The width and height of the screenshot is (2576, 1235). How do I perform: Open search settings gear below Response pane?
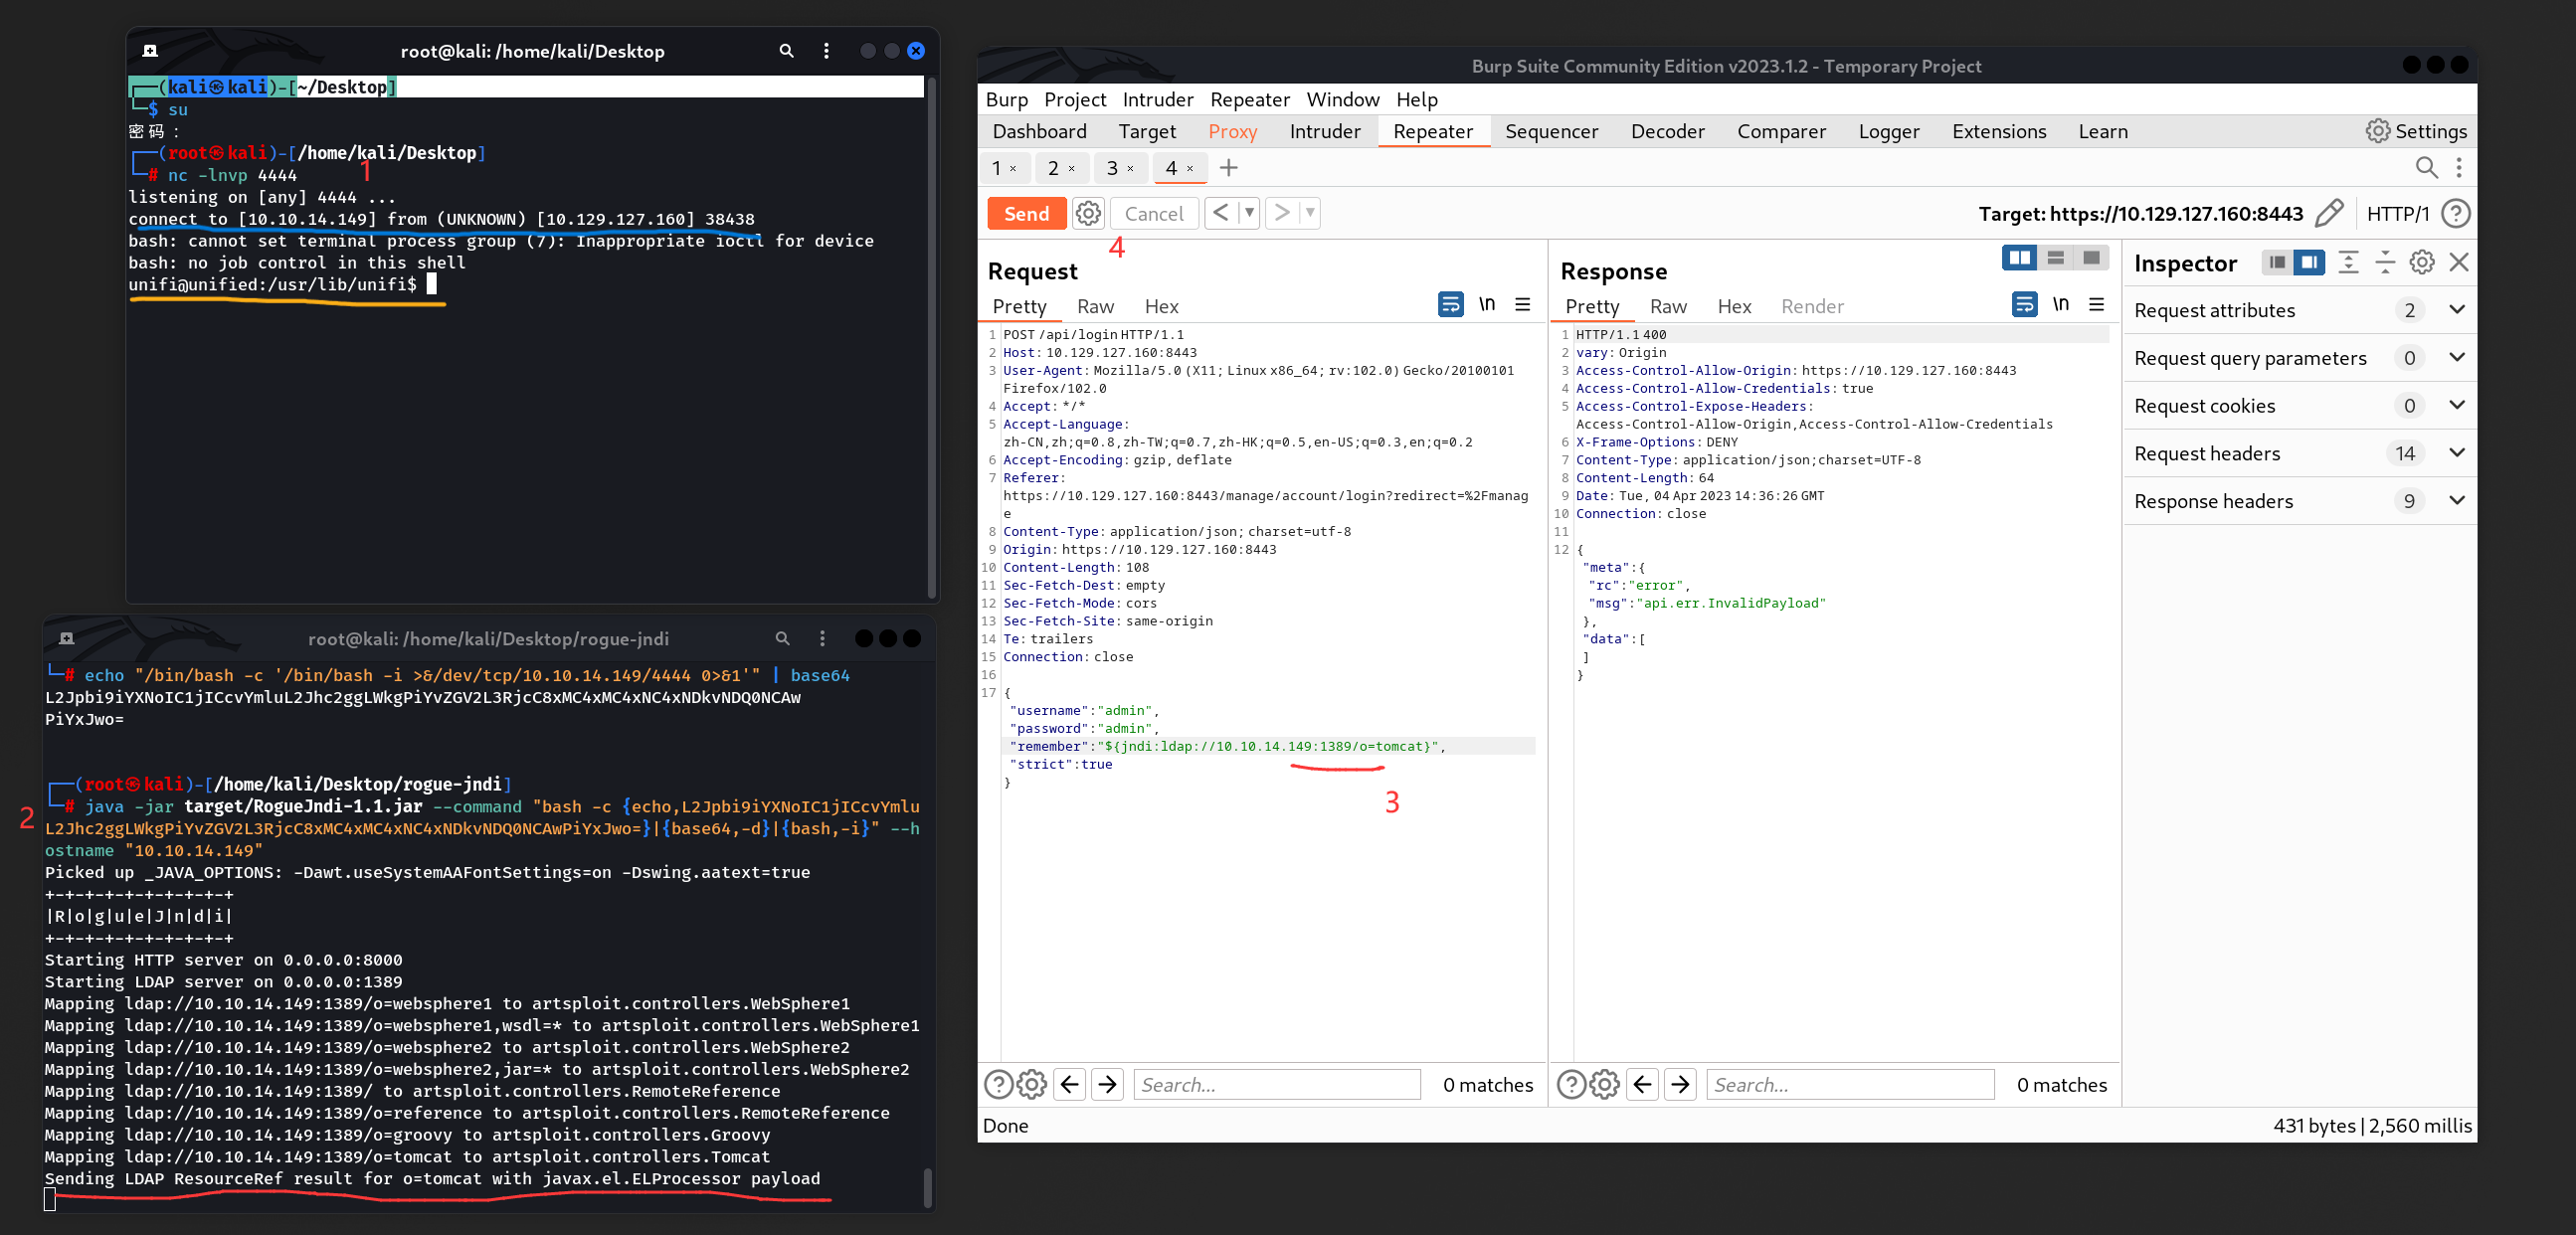pyautogui.click(x=1604, y=1084)
